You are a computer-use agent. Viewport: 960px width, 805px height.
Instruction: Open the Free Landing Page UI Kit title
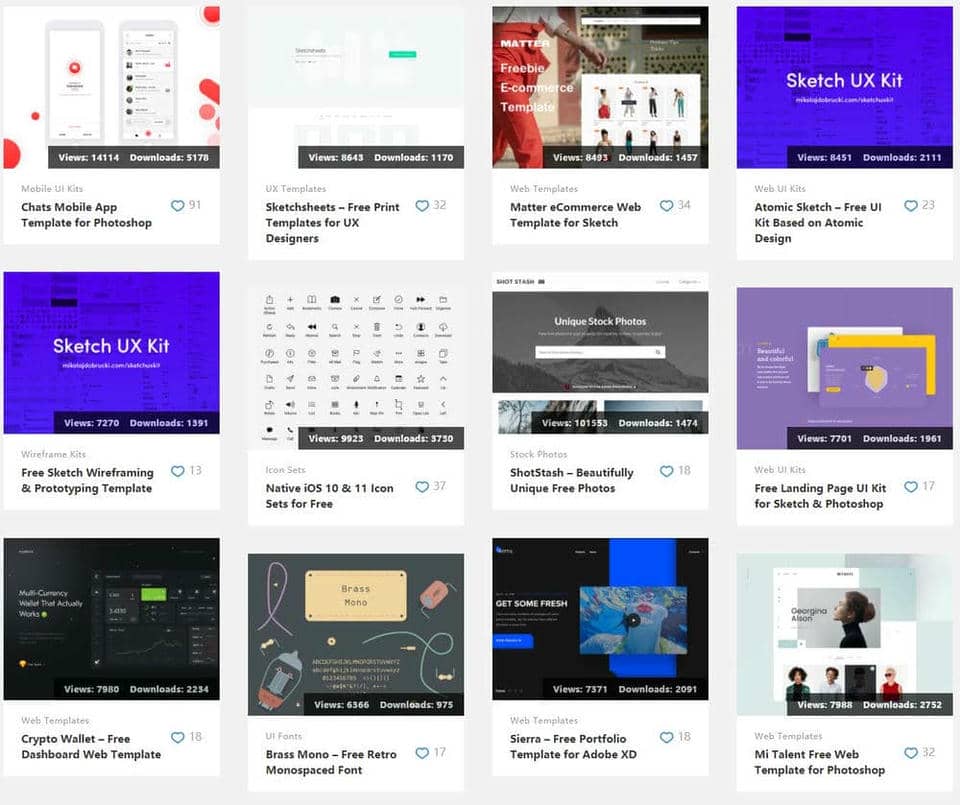[x=820, y=496]
